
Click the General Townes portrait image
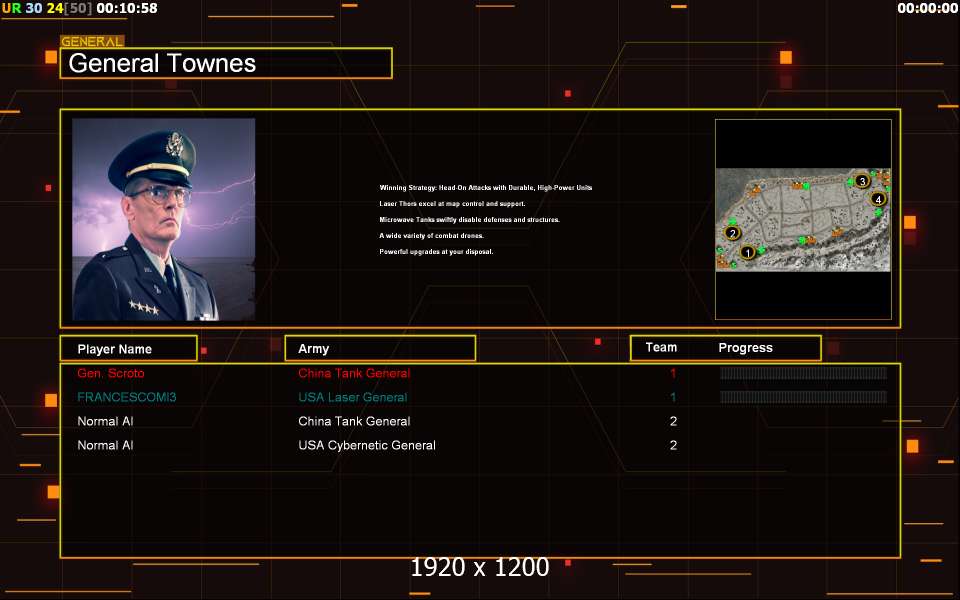click(x=163, y=219)
